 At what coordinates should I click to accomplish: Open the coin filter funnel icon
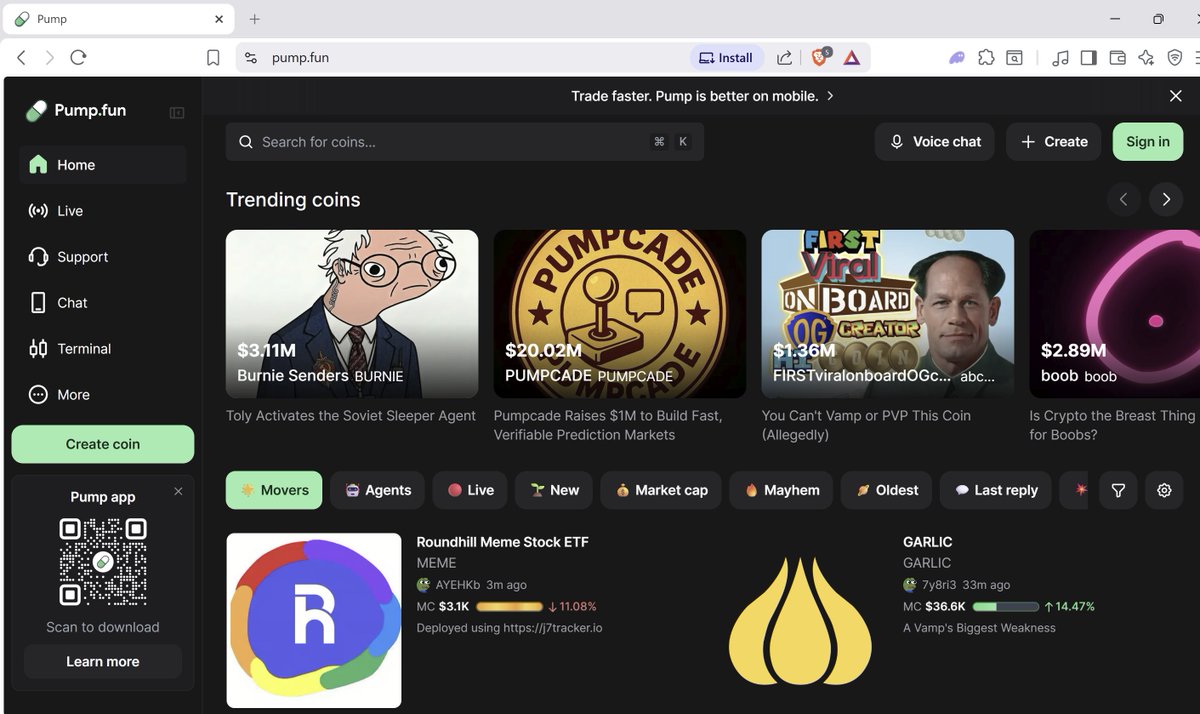tap(1118, 490)
